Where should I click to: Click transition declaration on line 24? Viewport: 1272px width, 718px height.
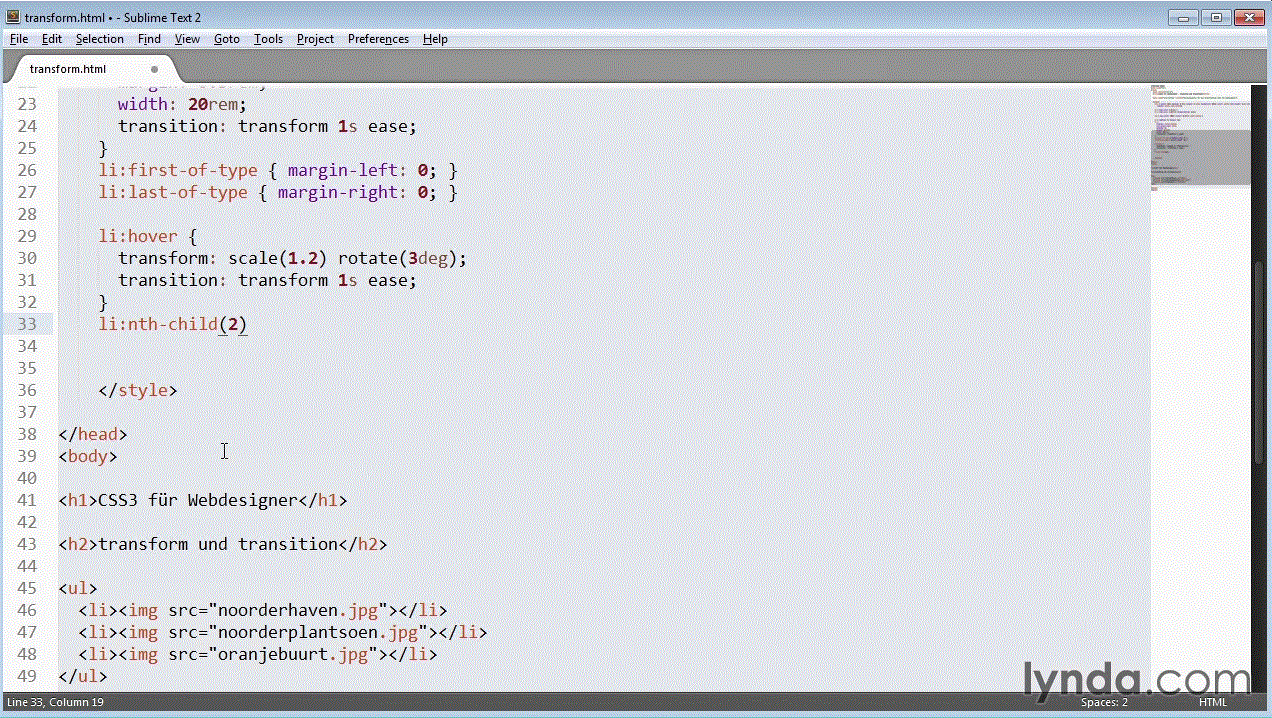tap(267, 126)
